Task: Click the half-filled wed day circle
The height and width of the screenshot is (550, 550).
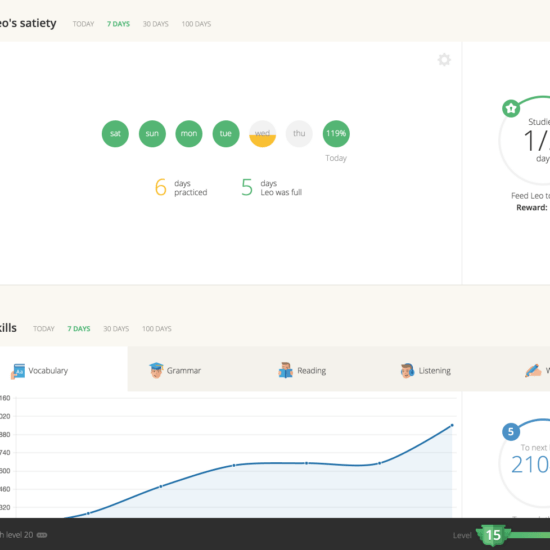Action: coord(262,134)
